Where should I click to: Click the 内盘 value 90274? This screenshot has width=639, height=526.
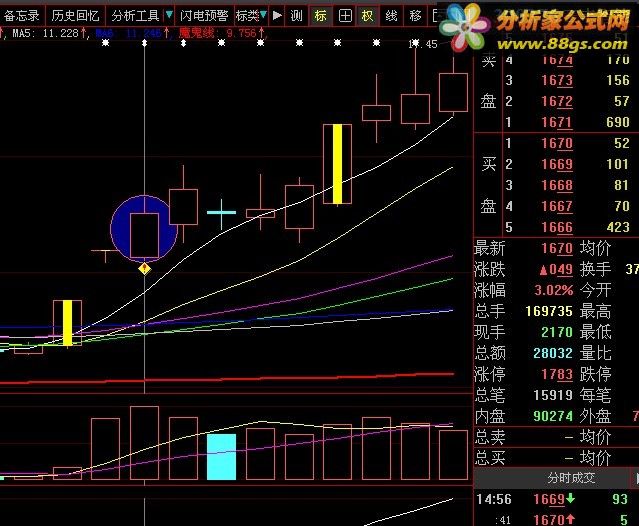click(553, 416)
